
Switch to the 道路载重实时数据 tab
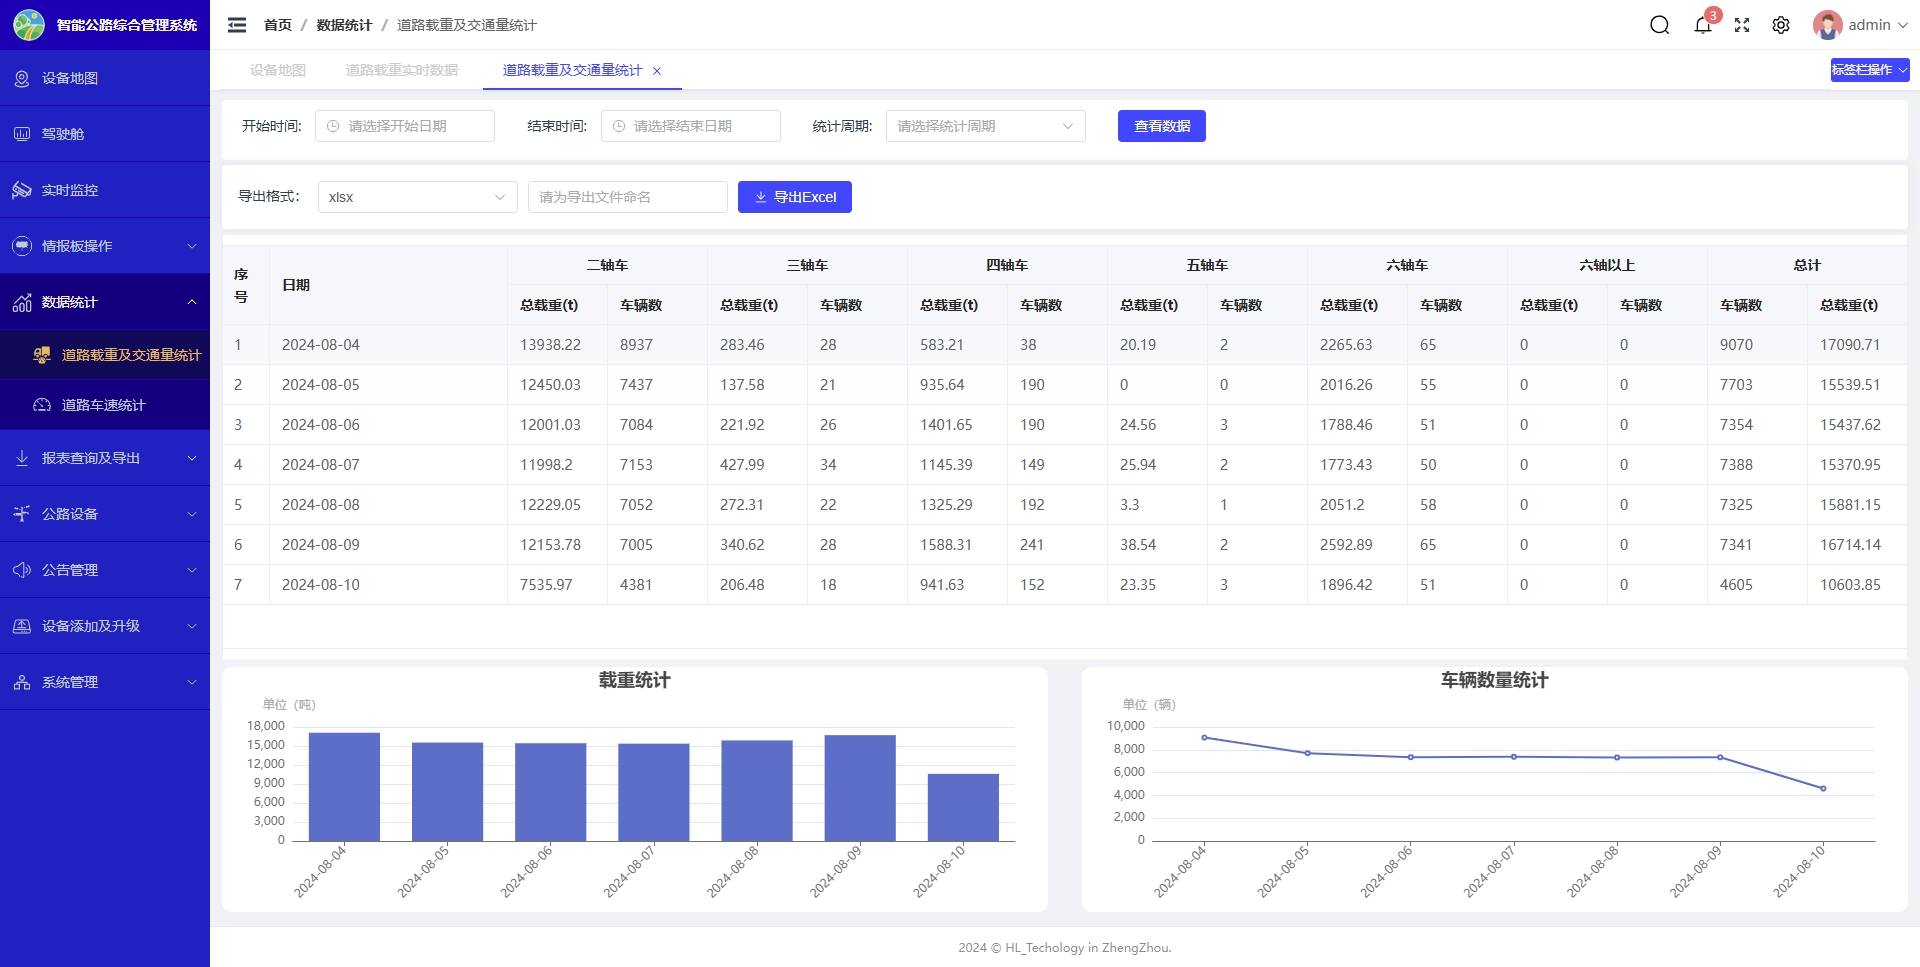(x=401, y=70)
